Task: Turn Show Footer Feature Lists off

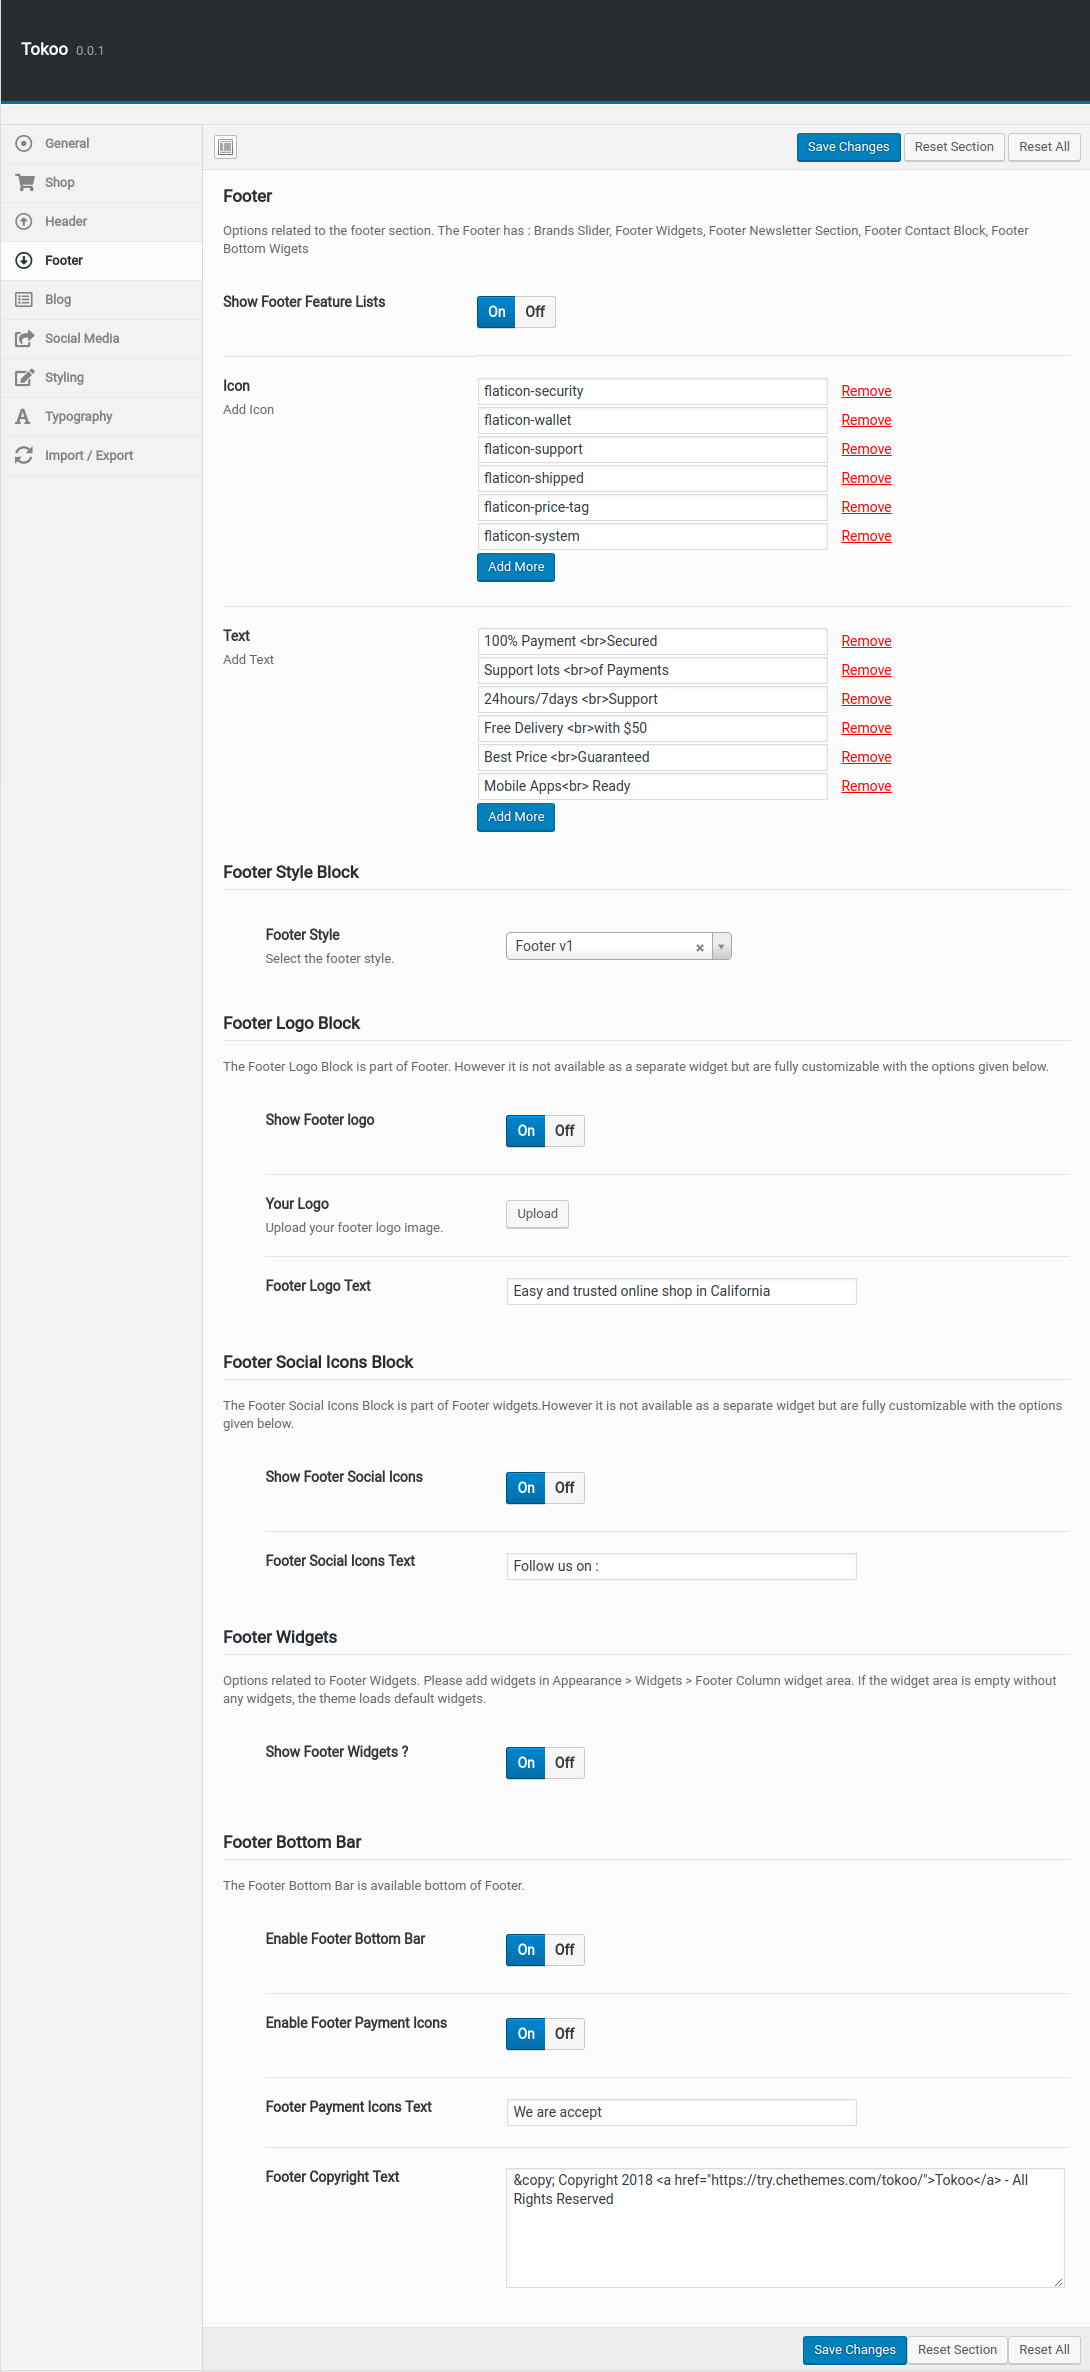Action: point(535,312)
